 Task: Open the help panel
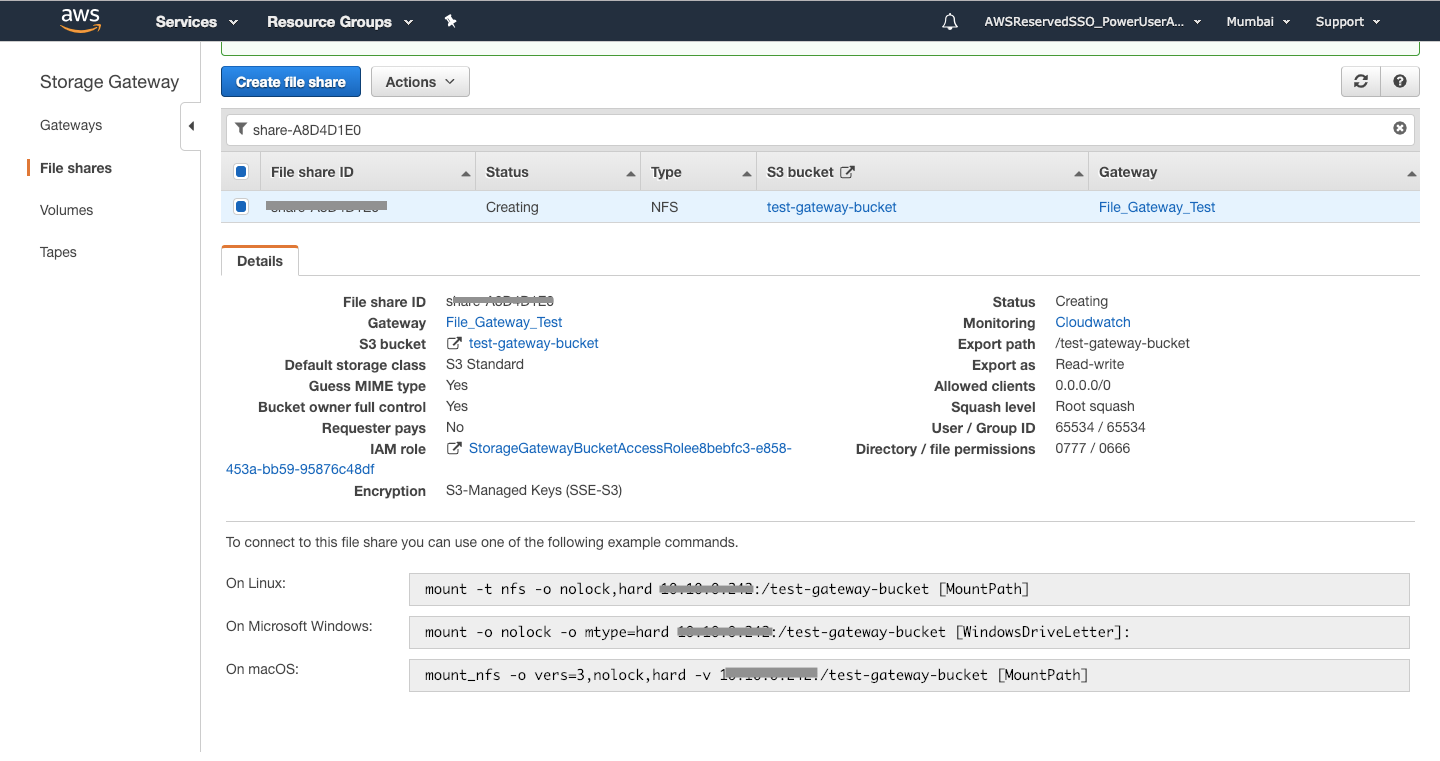pyautogui.click(x=1399, y=81)
